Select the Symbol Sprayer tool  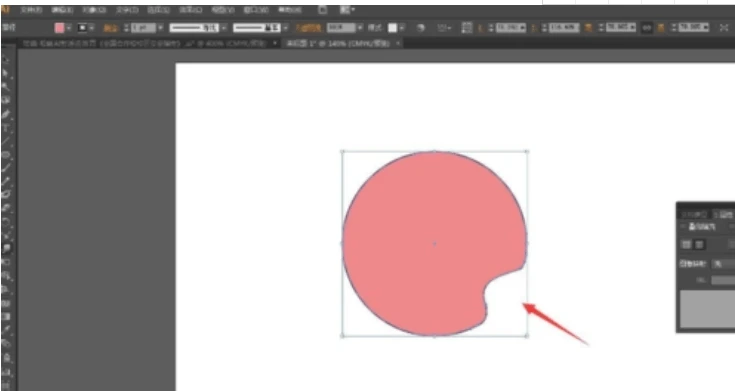point(6,357)
